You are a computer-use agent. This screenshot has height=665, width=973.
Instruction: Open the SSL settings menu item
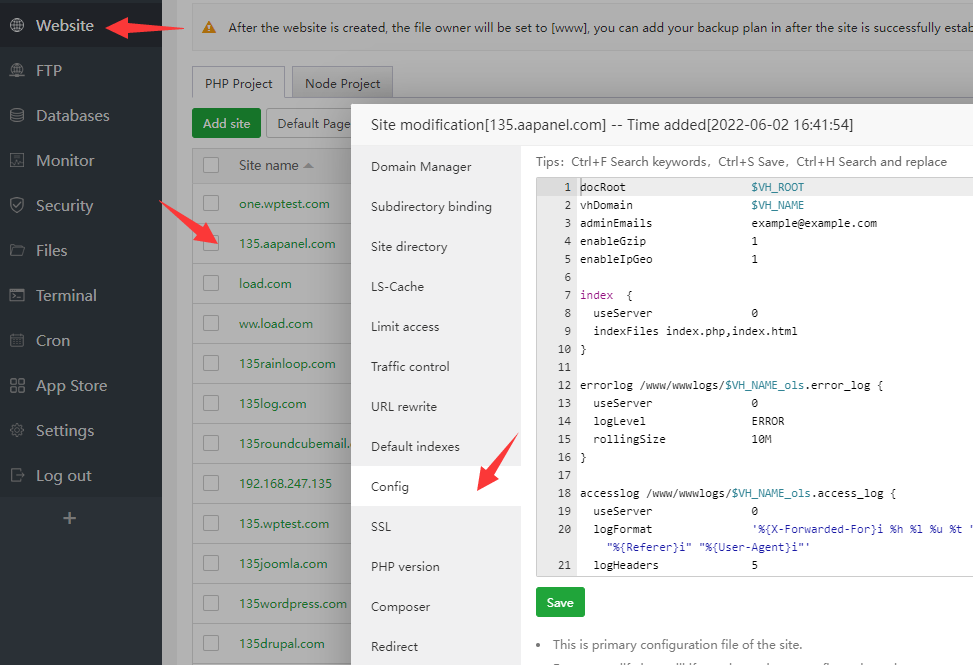pyautogui.click(x=381, y=526)
